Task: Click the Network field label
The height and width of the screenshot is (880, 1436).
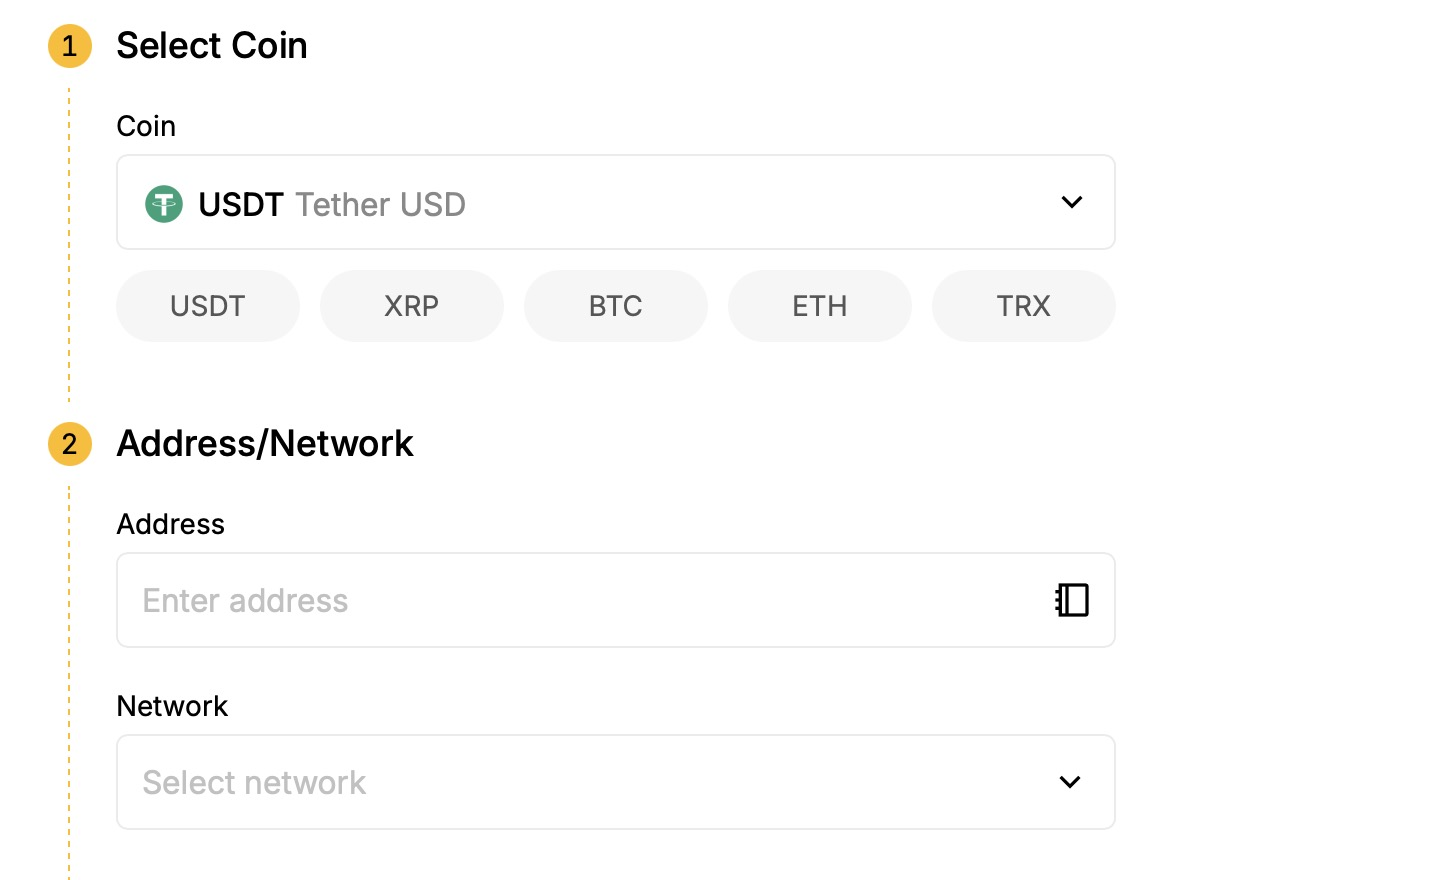Action: click(x=173, y=706)
